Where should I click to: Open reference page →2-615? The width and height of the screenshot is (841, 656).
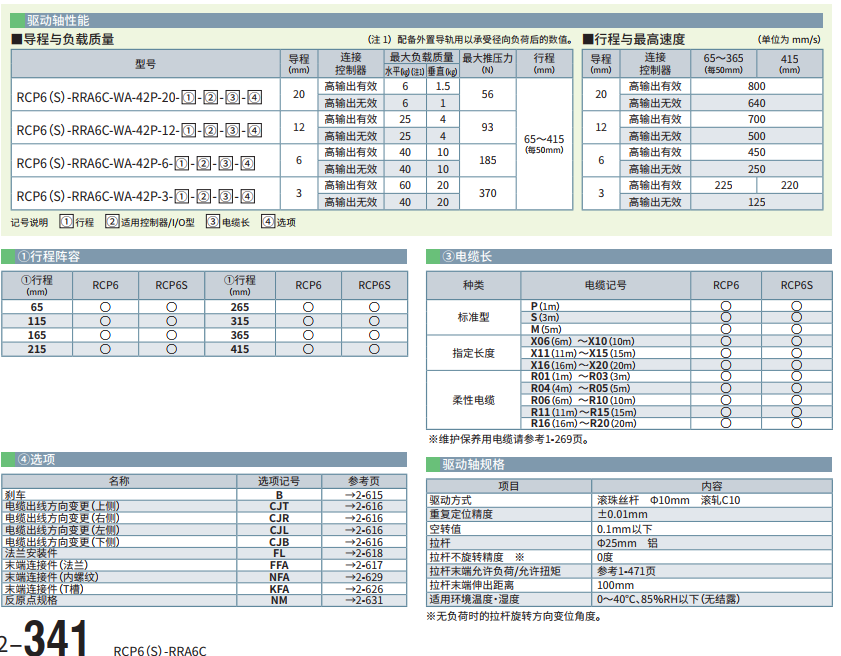pos(364,495)
